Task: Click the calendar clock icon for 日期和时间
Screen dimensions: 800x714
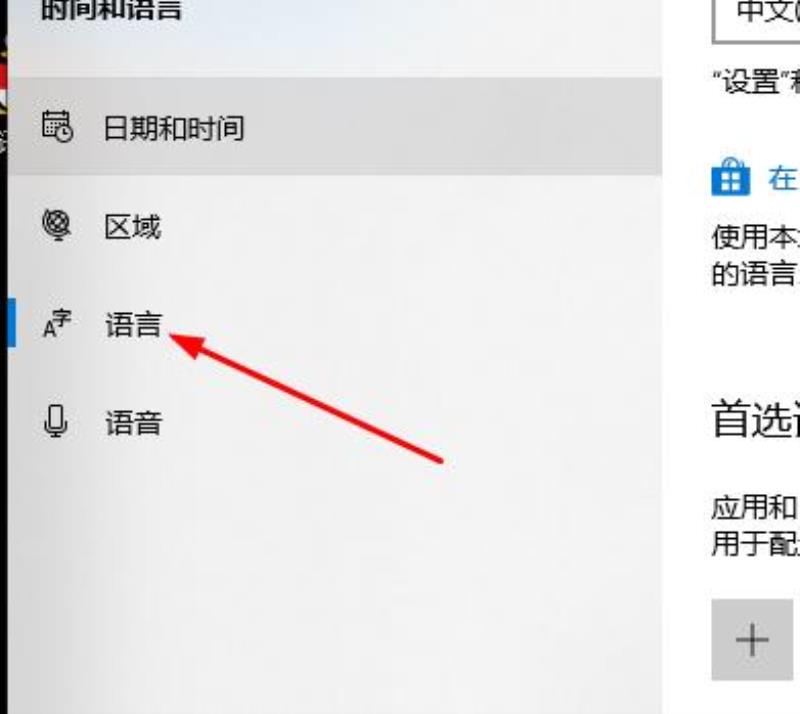Action: [x=57, y=126]
